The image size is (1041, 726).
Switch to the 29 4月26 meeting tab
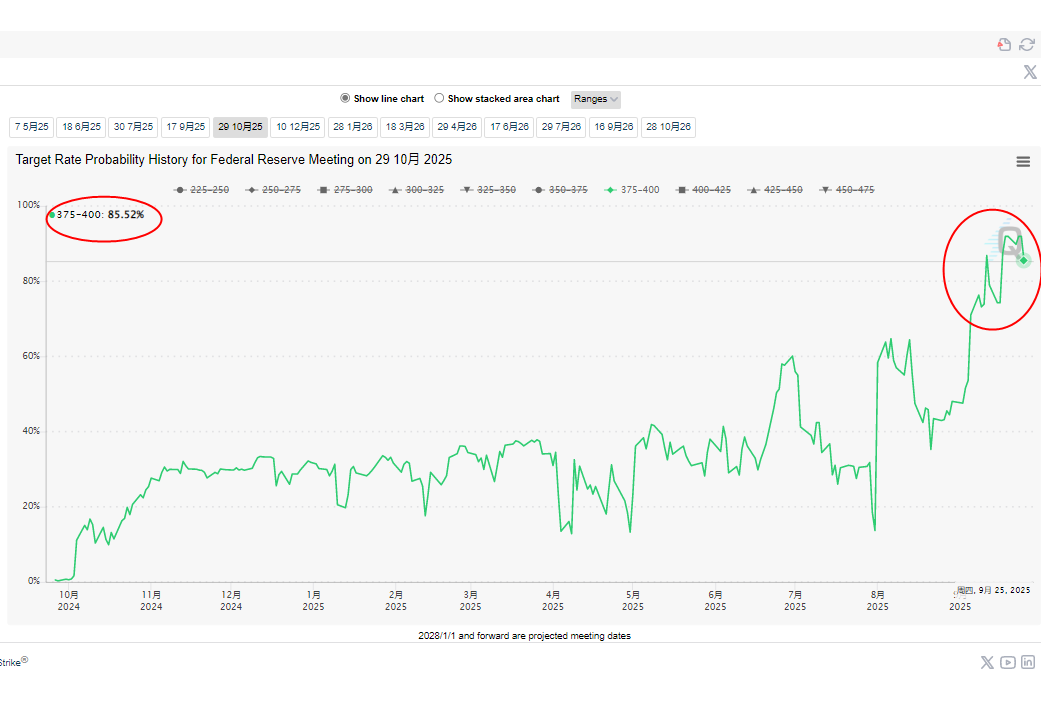457,127
